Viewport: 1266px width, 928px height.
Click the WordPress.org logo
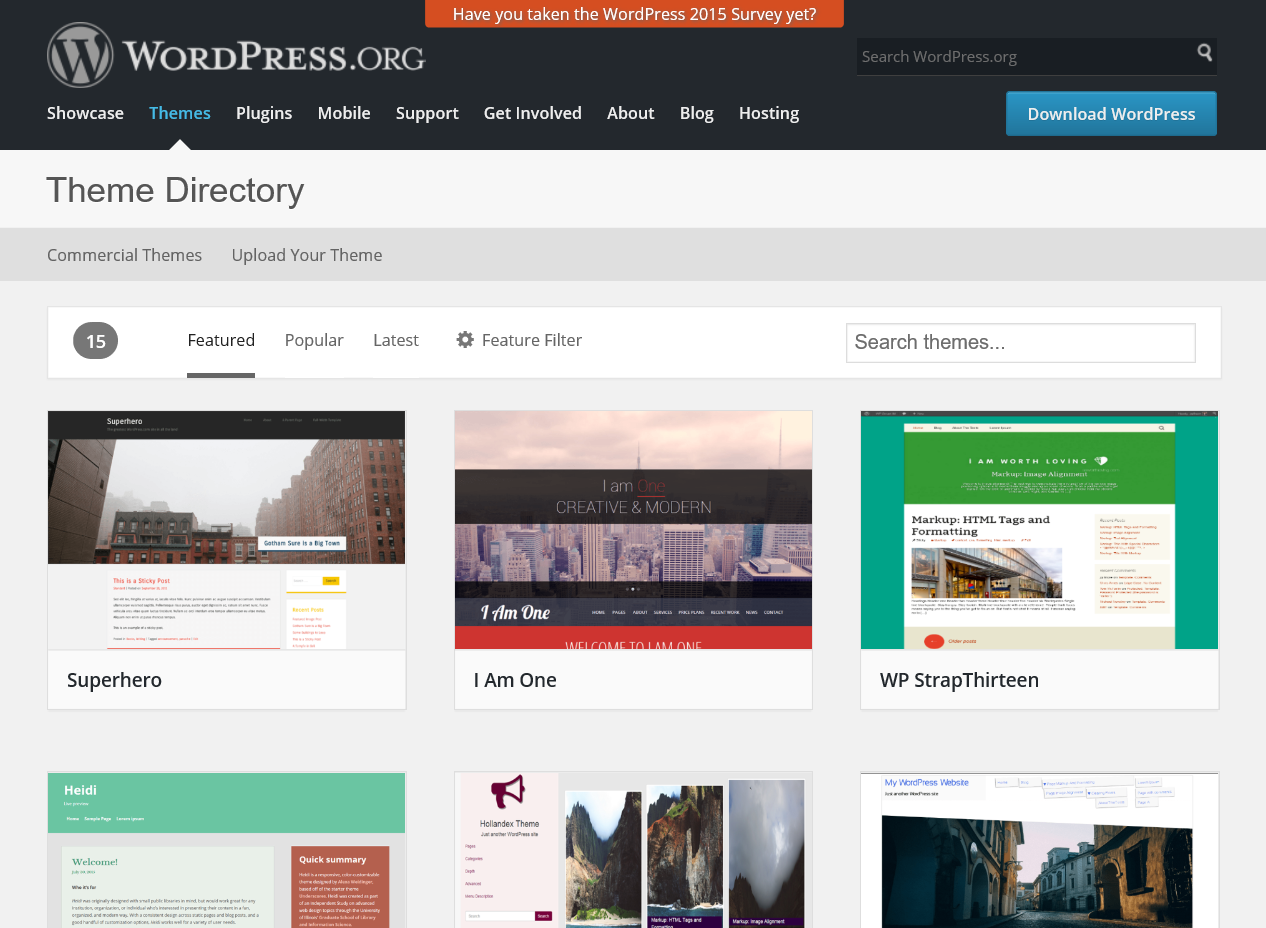pos(236,55)
